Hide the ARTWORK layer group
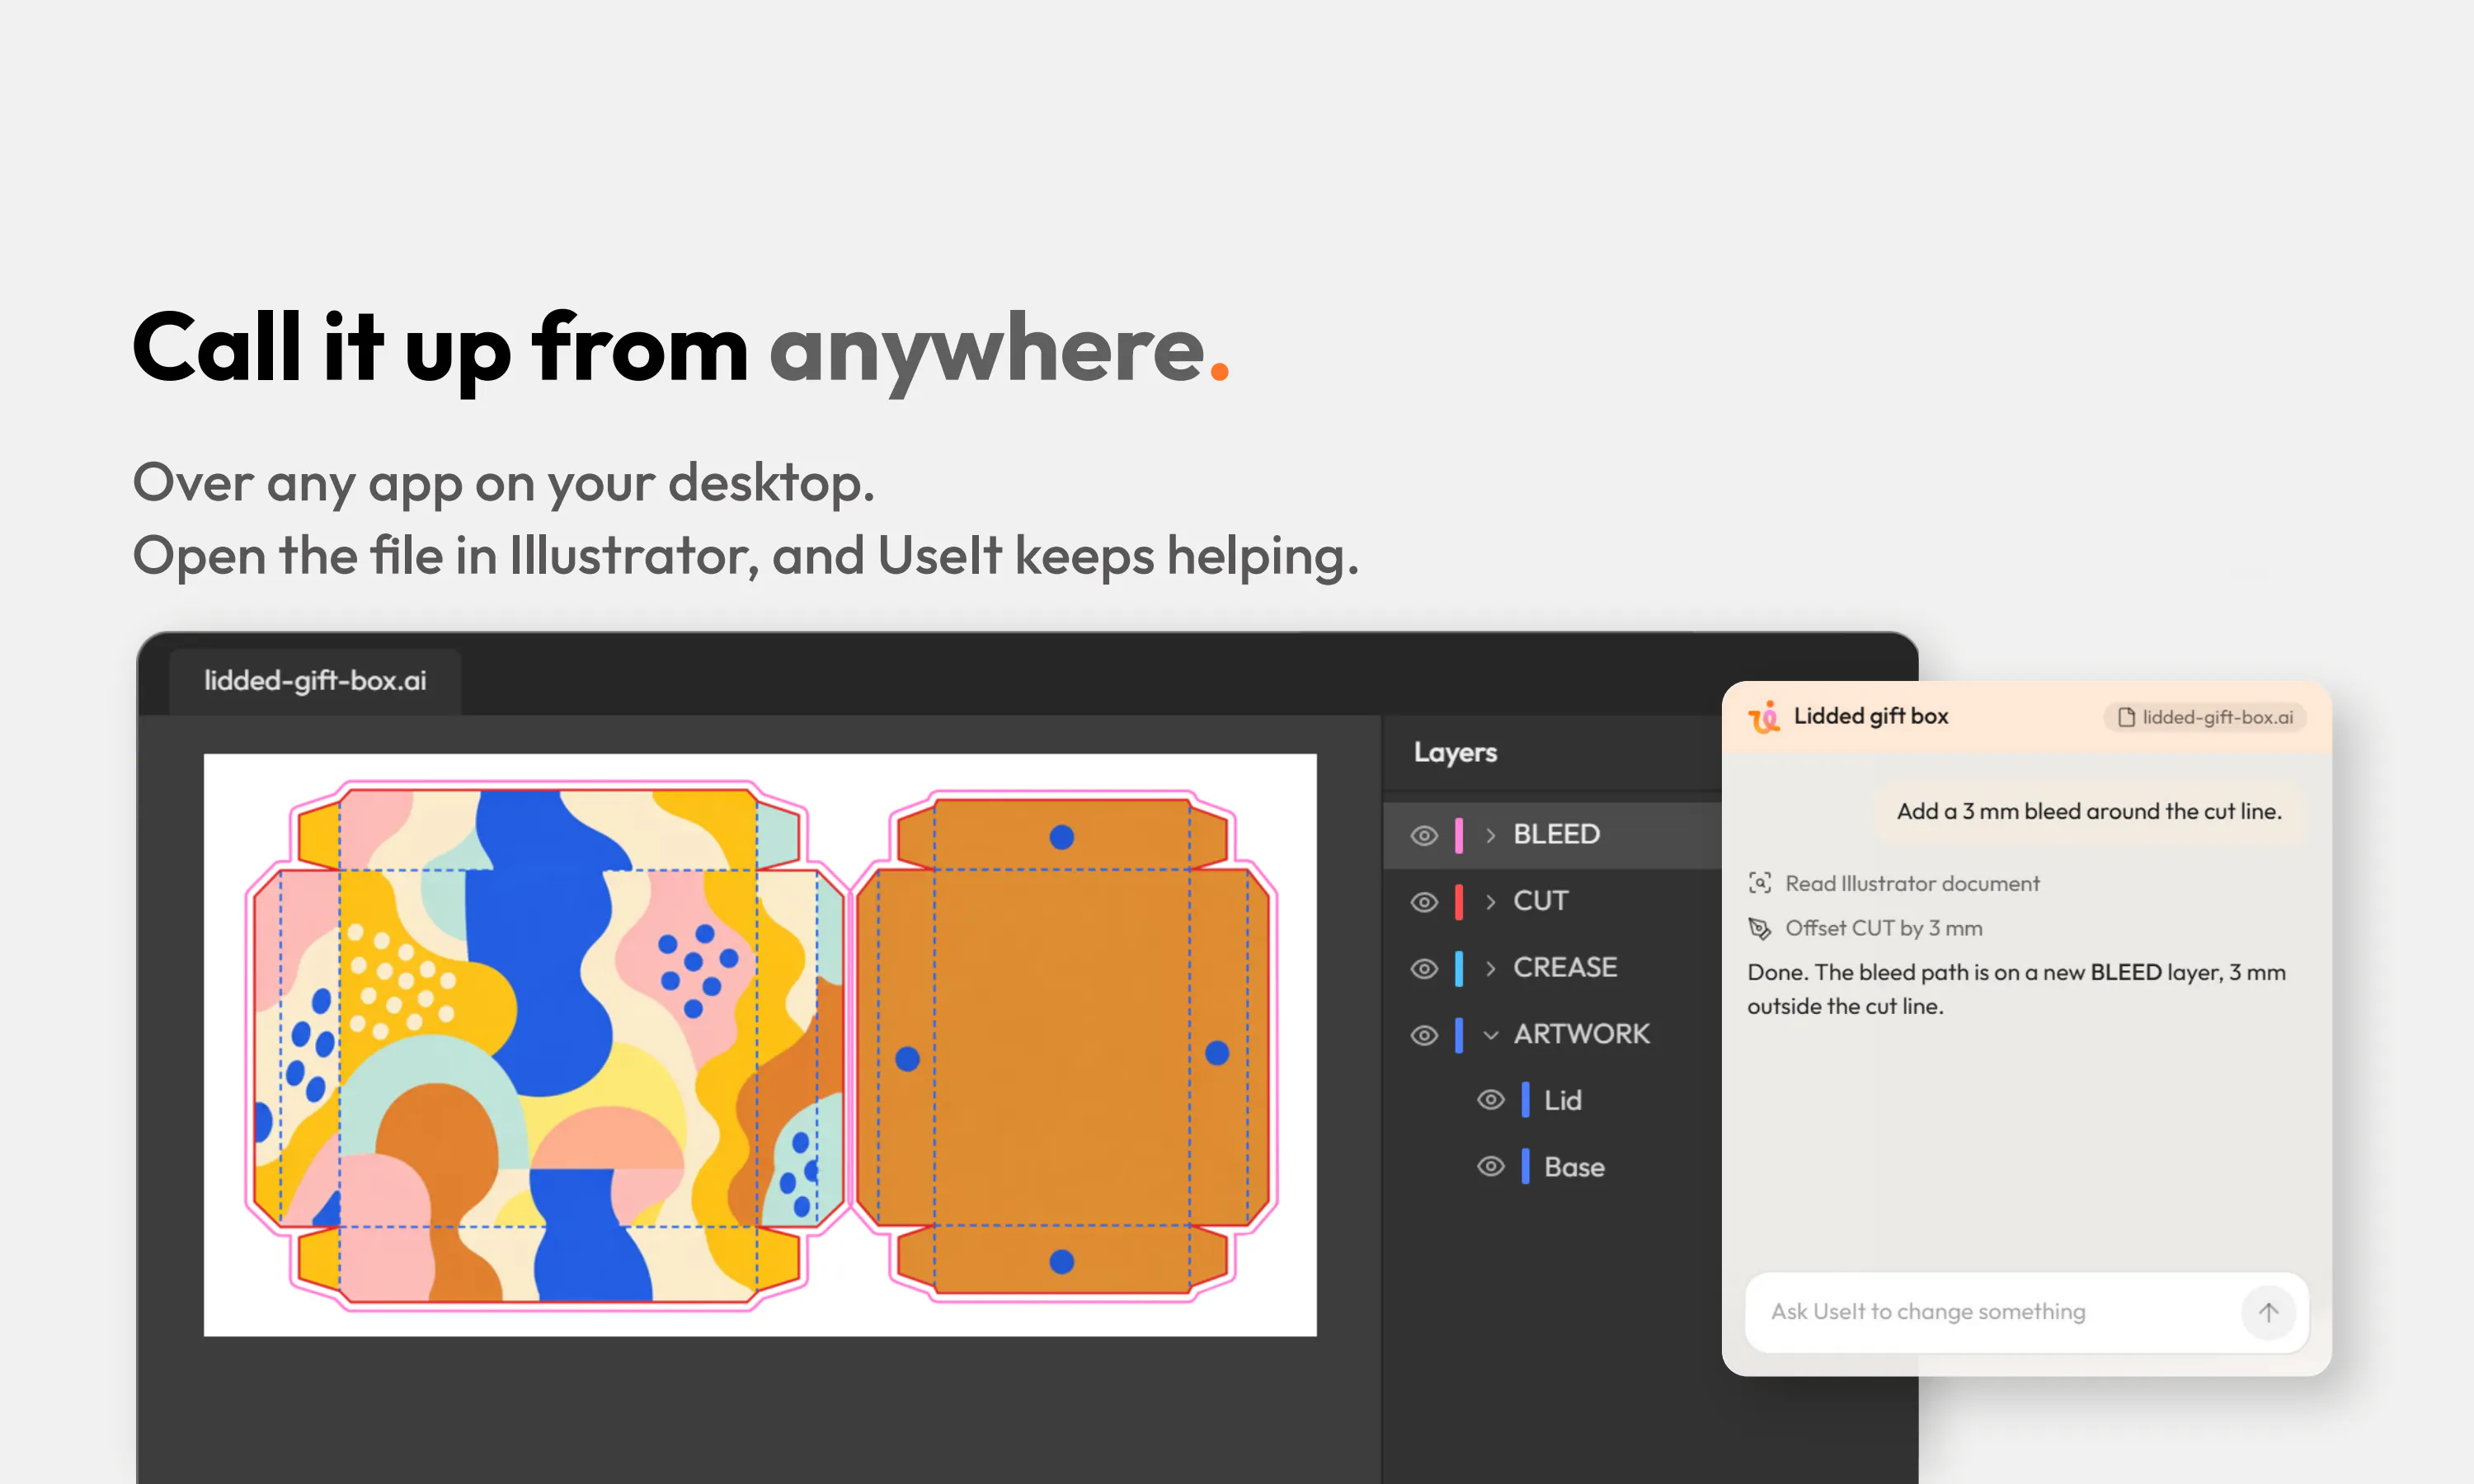Viewport: 2474px width, 1484px height. click(1424, 1035)
